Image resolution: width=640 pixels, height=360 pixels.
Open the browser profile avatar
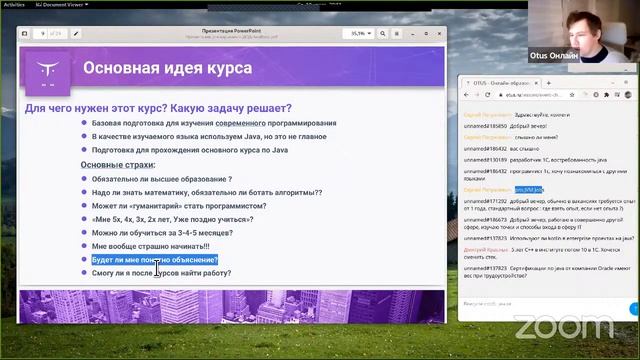point(628,95)
